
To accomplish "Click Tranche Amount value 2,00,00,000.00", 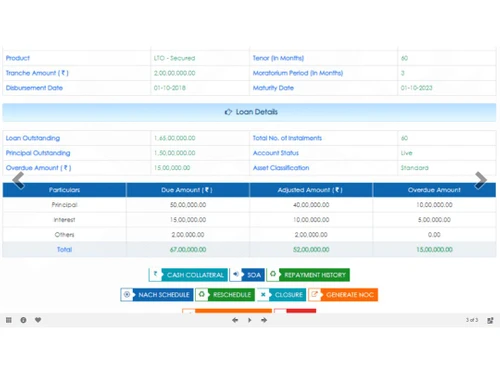I will point(175,73).
